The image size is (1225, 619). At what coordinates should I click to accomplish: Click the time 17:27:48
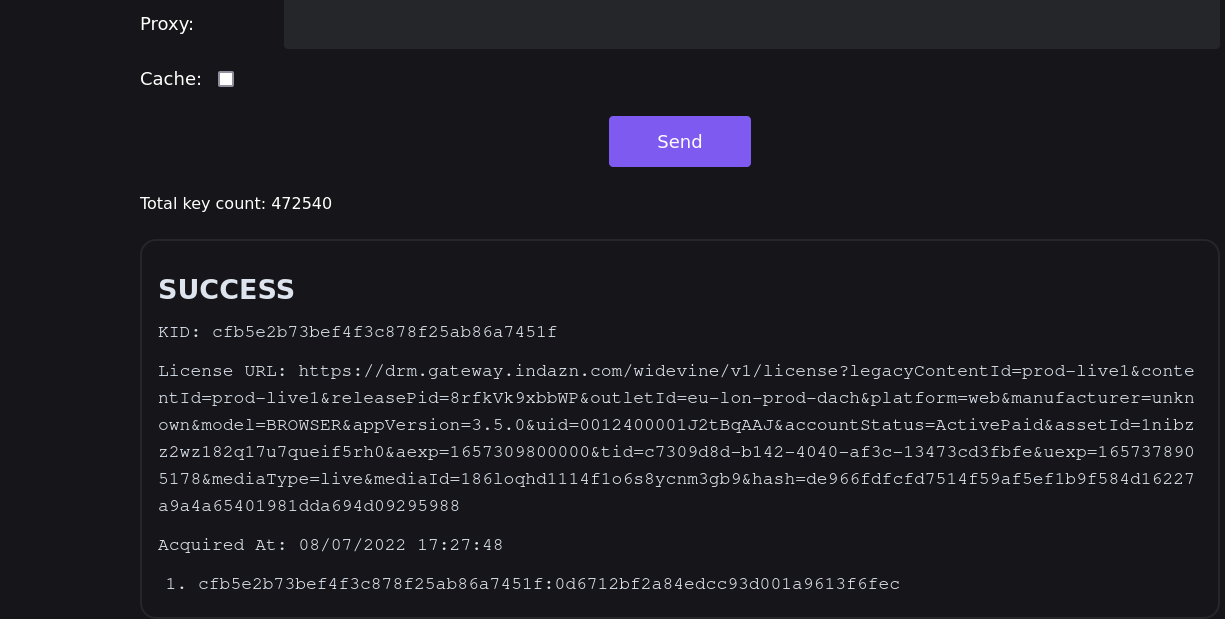(x=460, y=545)
